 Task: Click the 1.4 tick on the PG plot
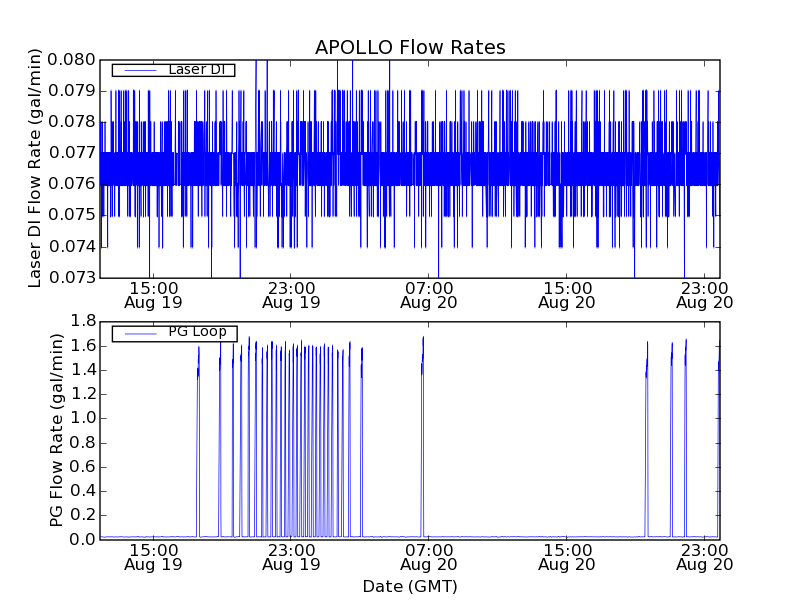coord(83,370)
